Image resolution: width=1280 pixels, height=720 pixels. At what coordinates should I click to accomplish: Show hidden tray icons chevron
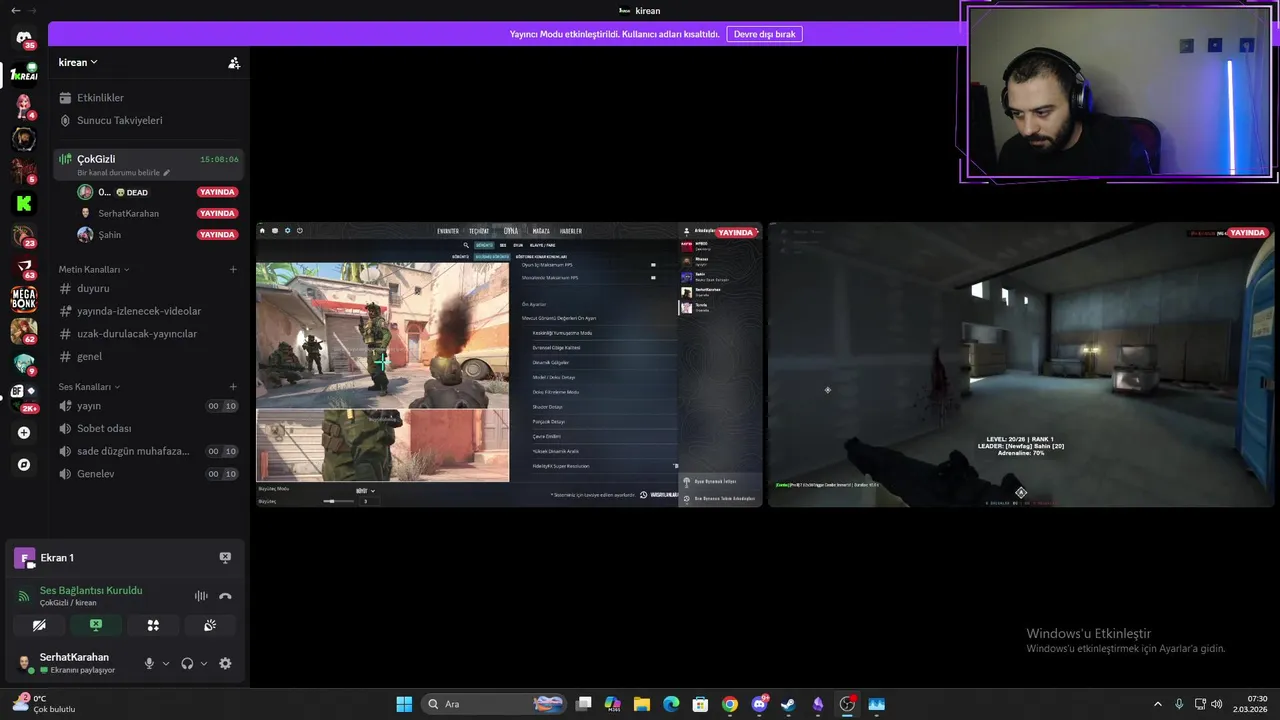pyautogui.click(x=1158, y=704)
